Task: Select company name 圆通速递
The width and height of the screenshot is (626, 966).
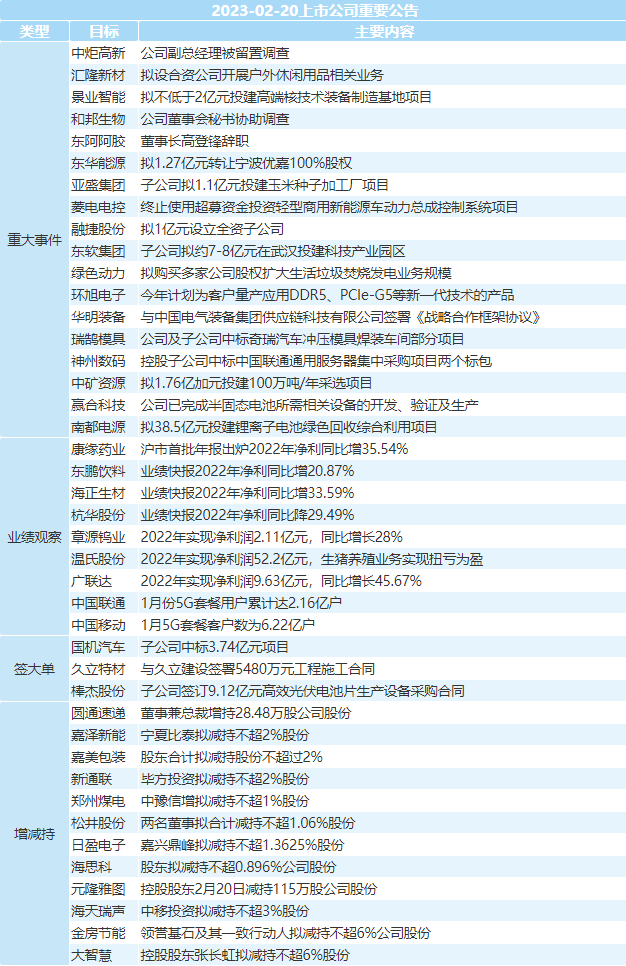Action: [98, 713]
